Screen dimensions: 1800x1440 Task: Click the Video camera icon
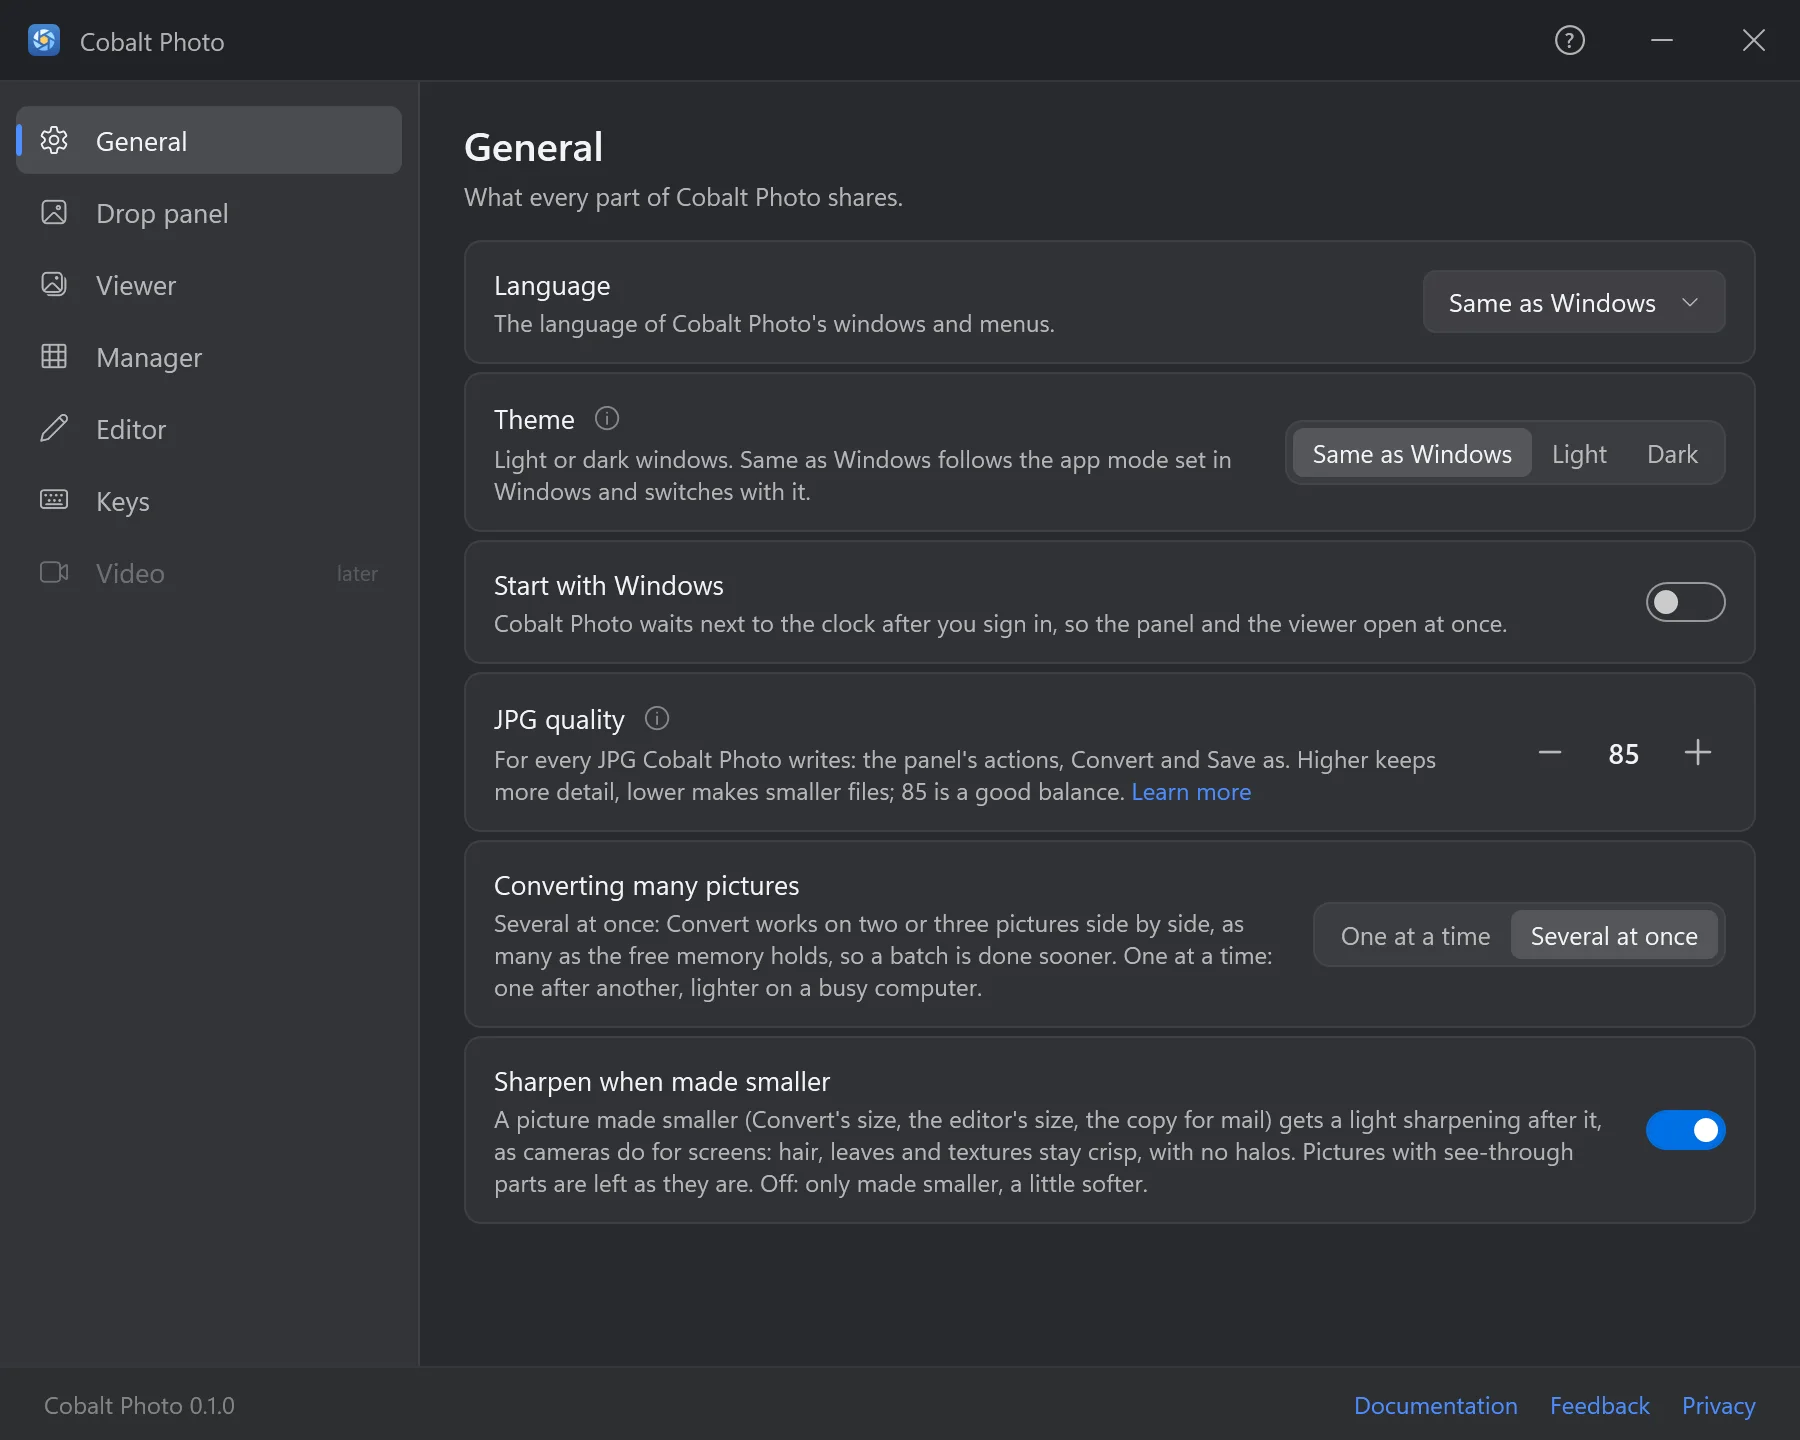[54, 572]
